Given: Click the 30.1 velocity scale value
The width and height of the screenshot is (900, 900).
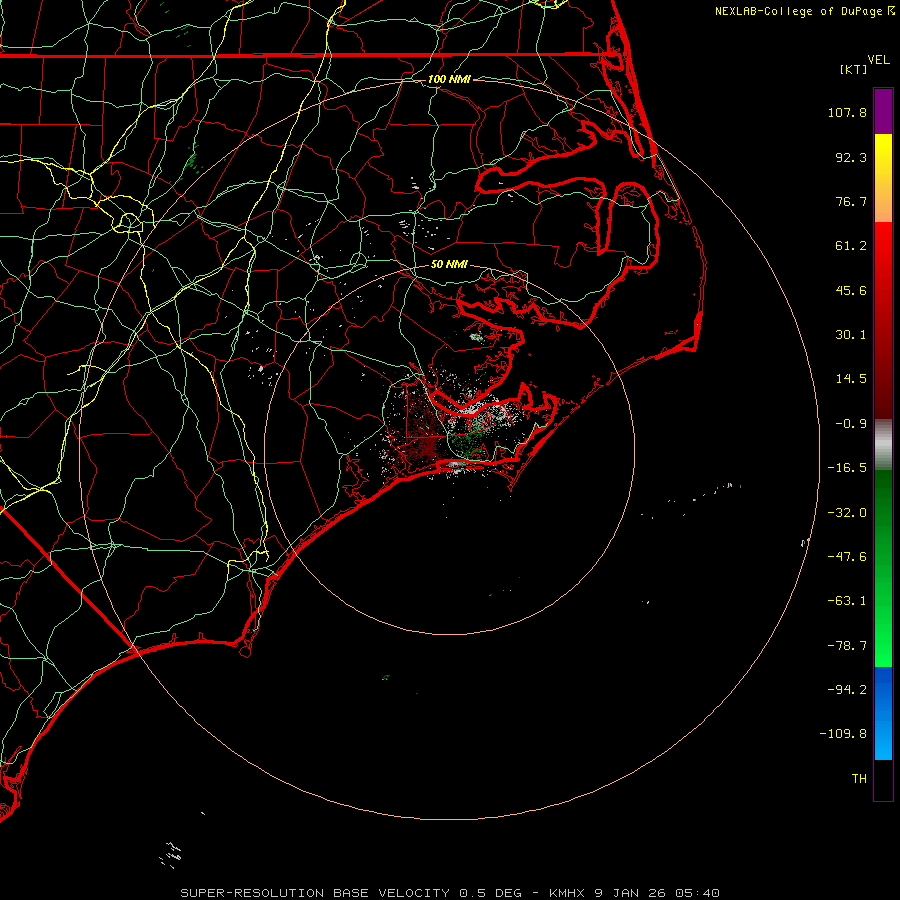Looking at the screenshot, I should coord(851,335).
